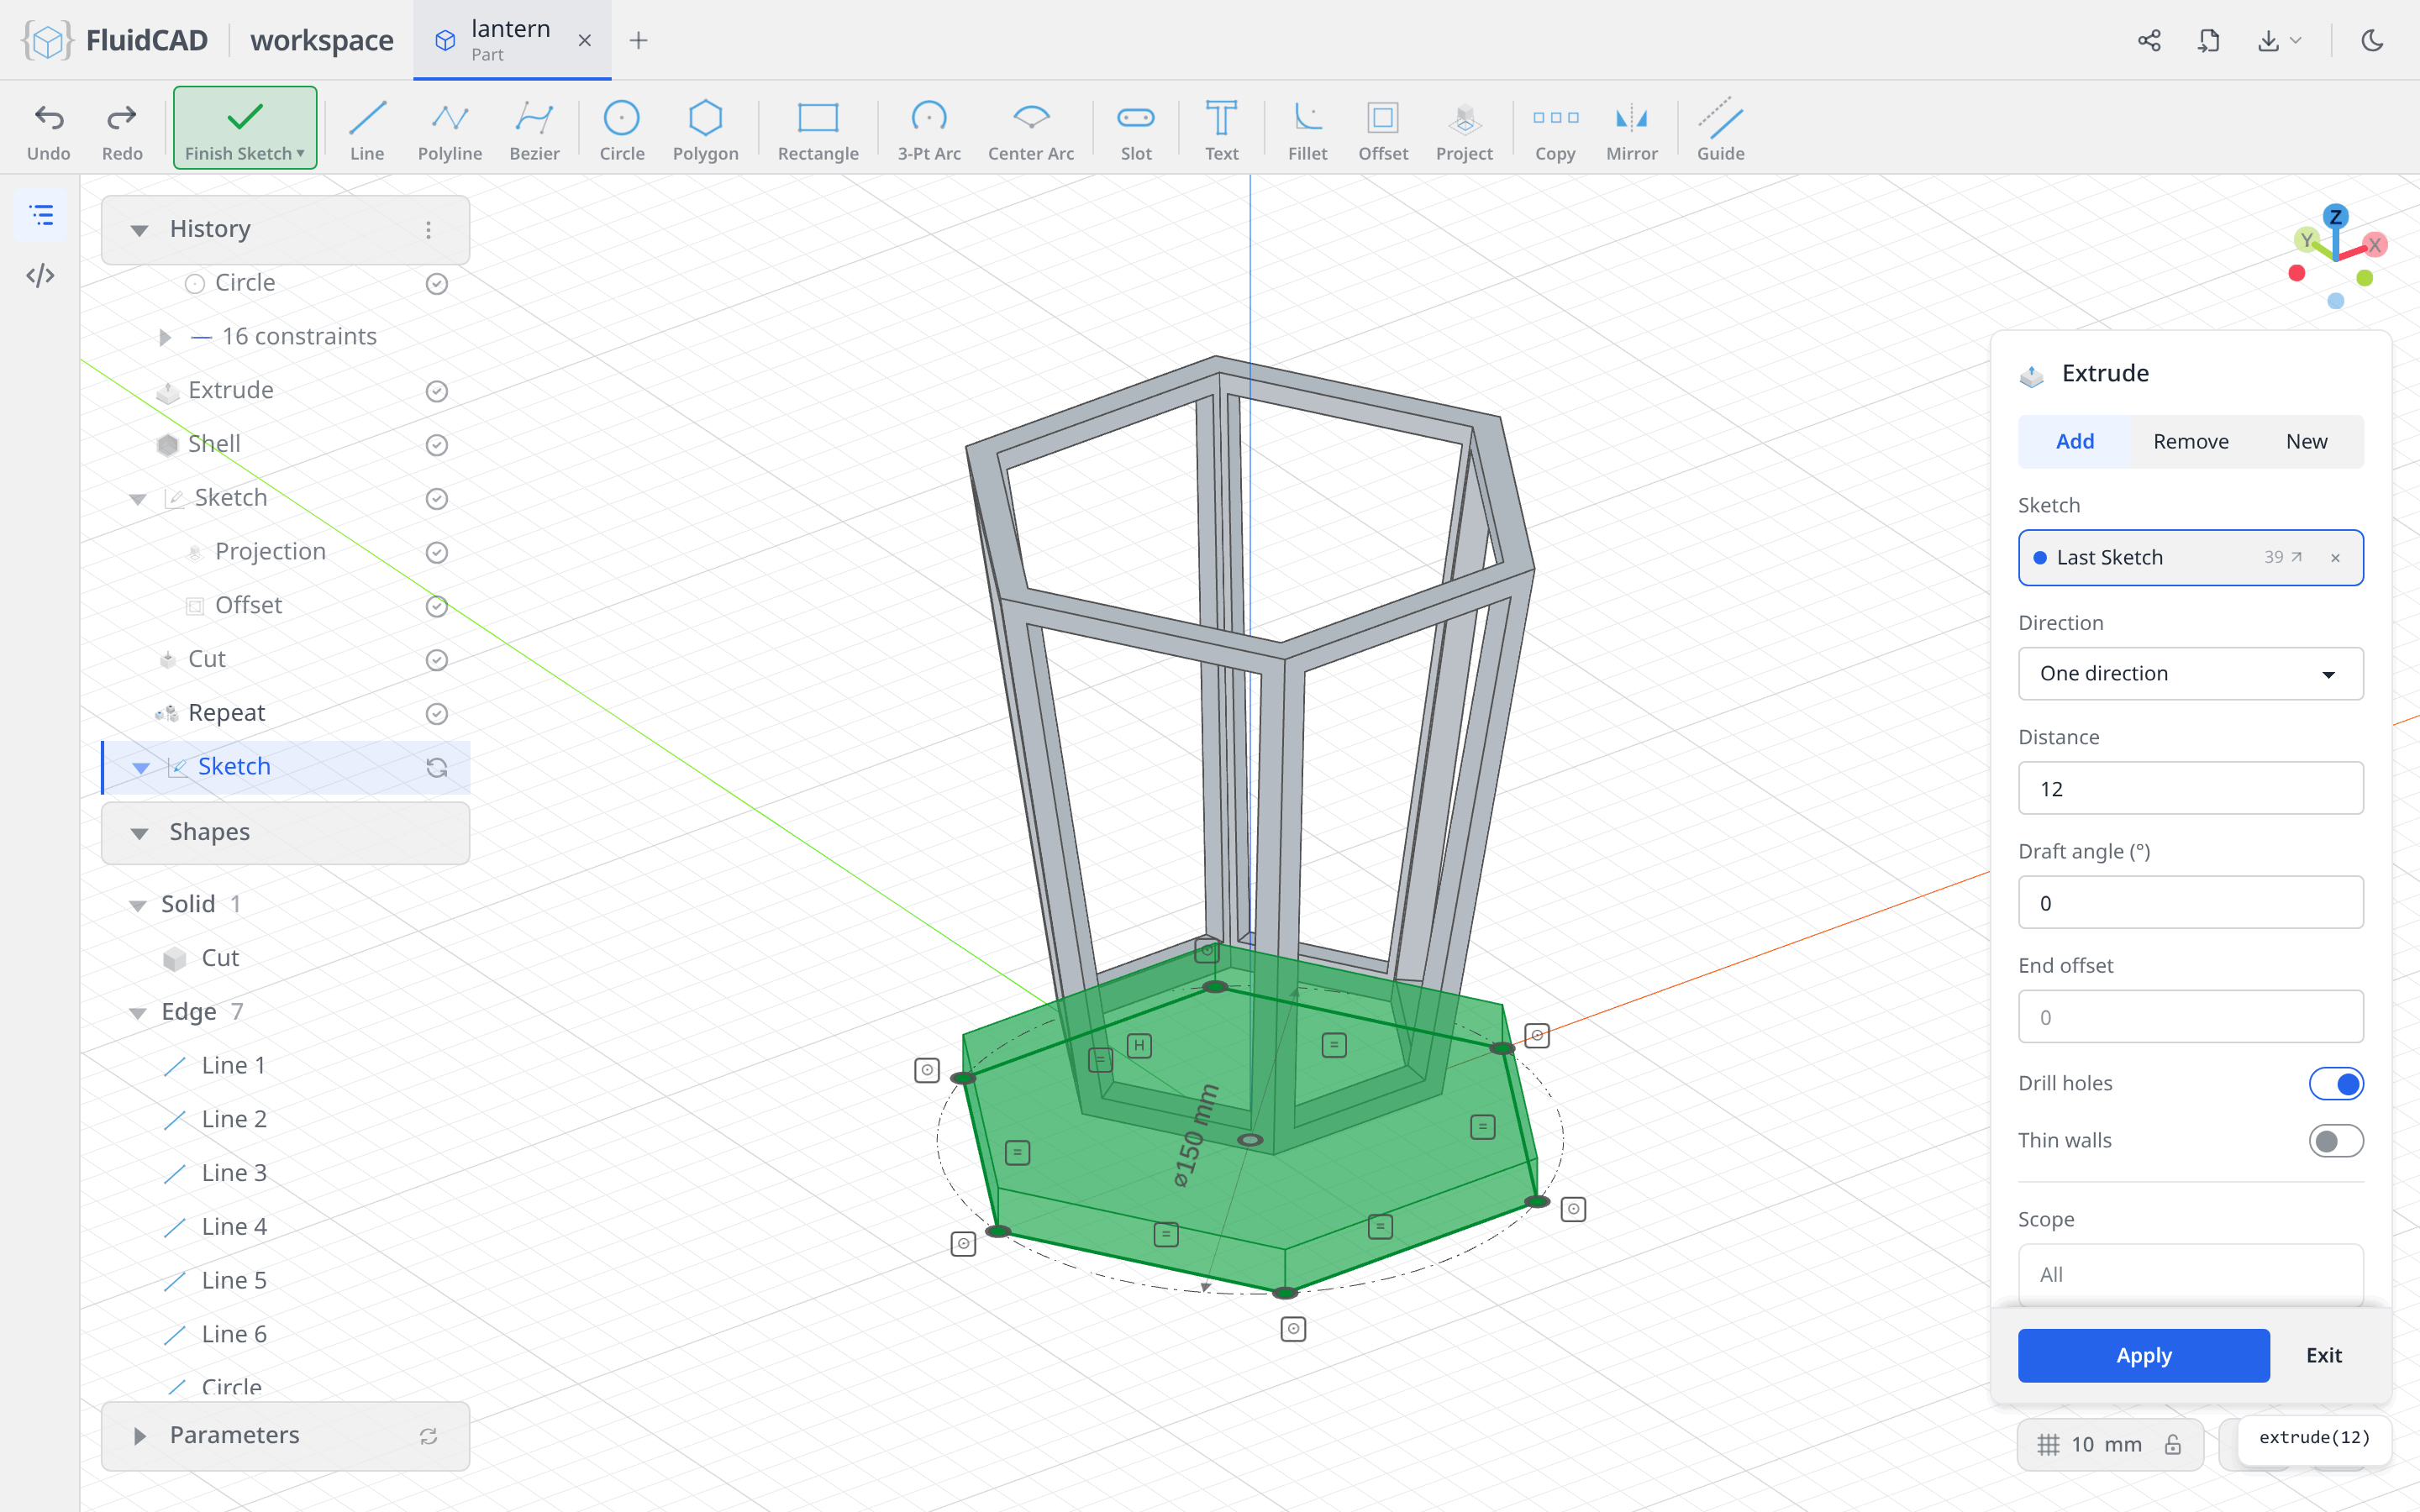Toggle check mark on Offset history row

[436, 606]
